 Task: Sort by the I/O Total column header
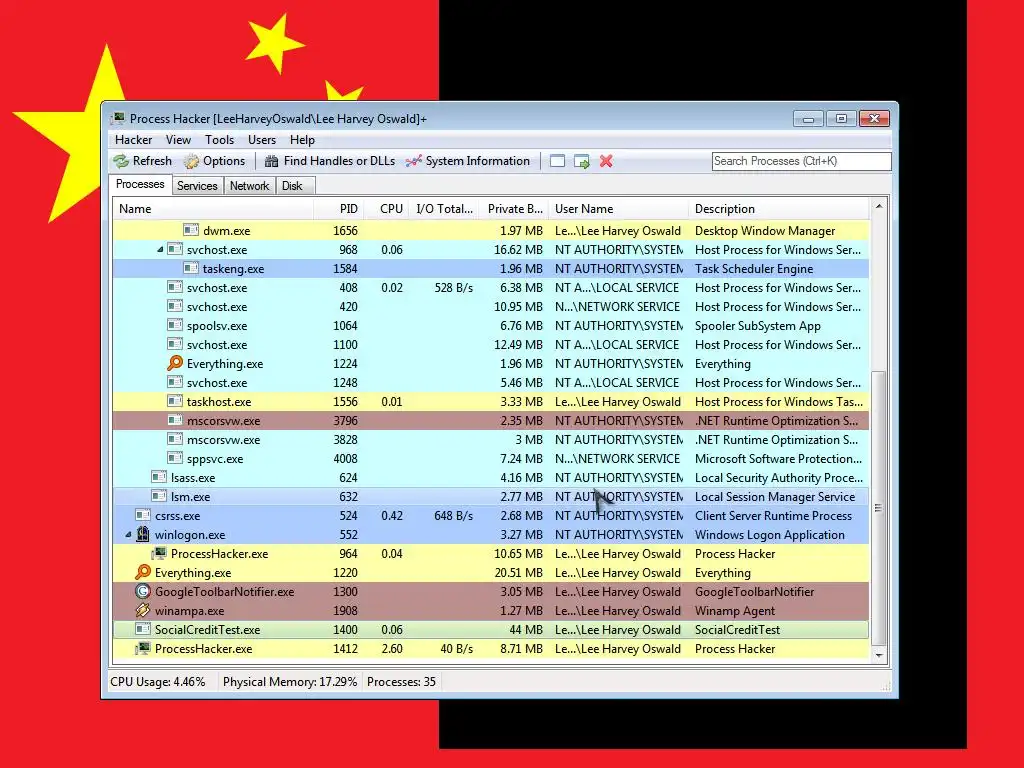tap(443, 209)
